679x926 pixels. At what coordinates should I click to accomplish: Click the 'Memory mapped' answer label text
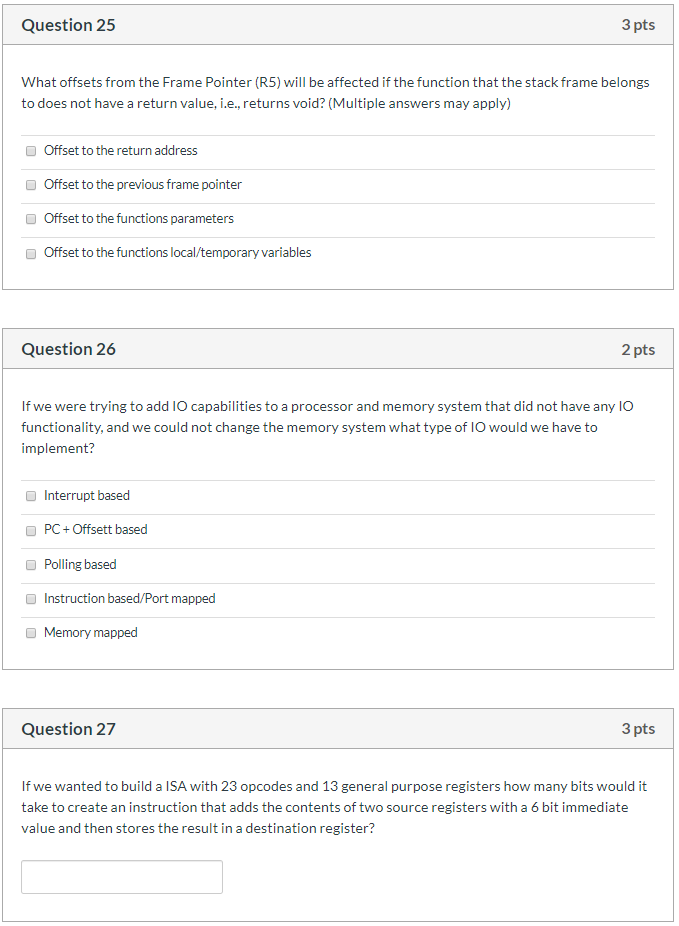pos(90,632)
